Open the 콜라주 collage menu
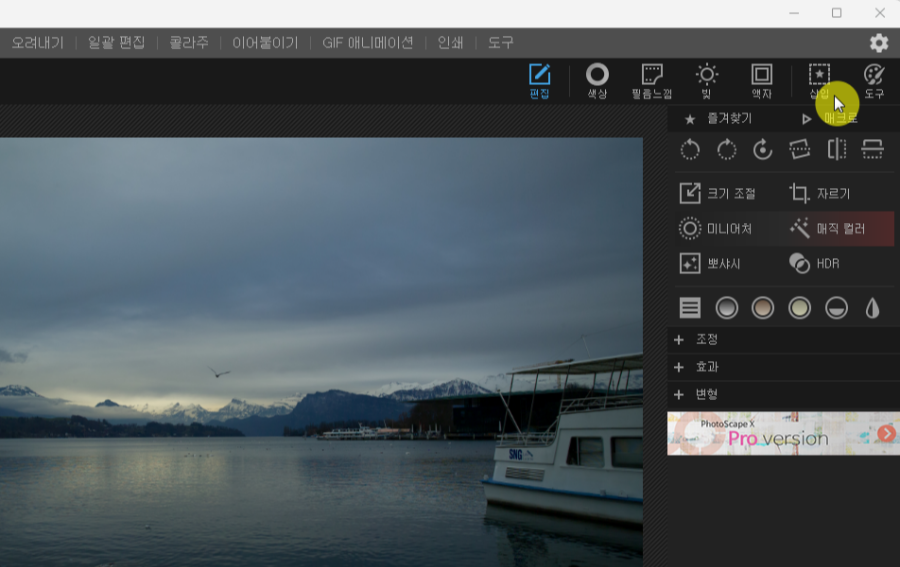This screenshot has height=567, width=900. click(189, 43)
